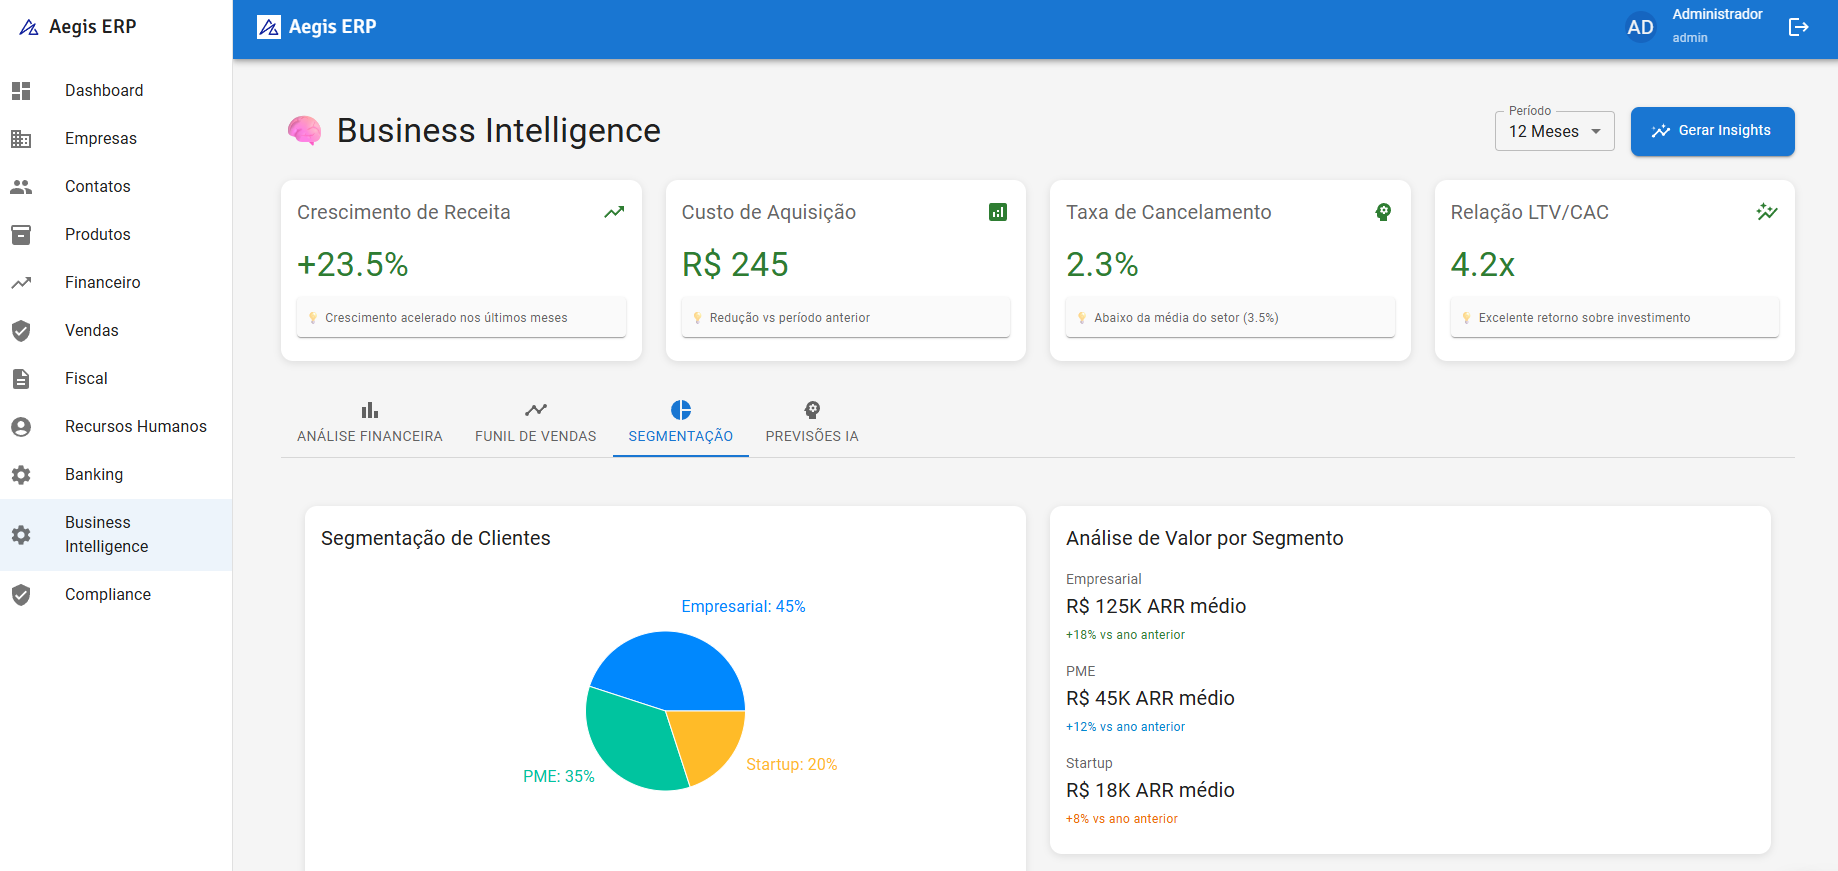Click lightbulb icon in Excelente retorno note
1838x871 pixels.
pyautogui.click(x=1466, y=318)
